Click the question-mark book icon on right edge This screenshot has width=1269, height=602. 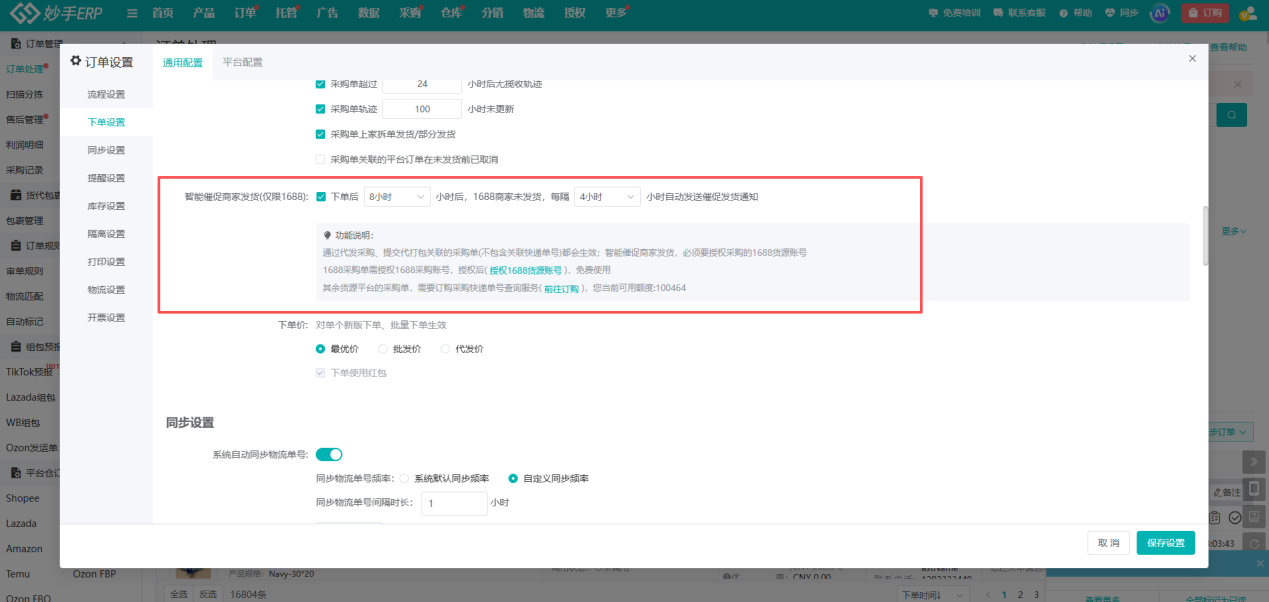(x=1253, y=517)
